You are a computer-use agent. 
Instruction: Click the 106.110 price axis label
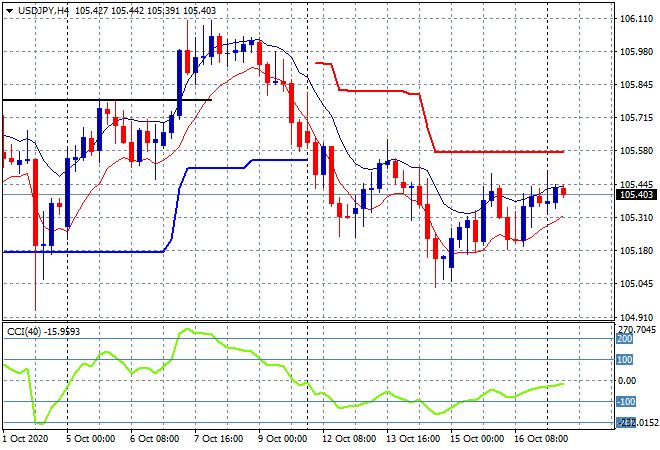pos(636,19)
